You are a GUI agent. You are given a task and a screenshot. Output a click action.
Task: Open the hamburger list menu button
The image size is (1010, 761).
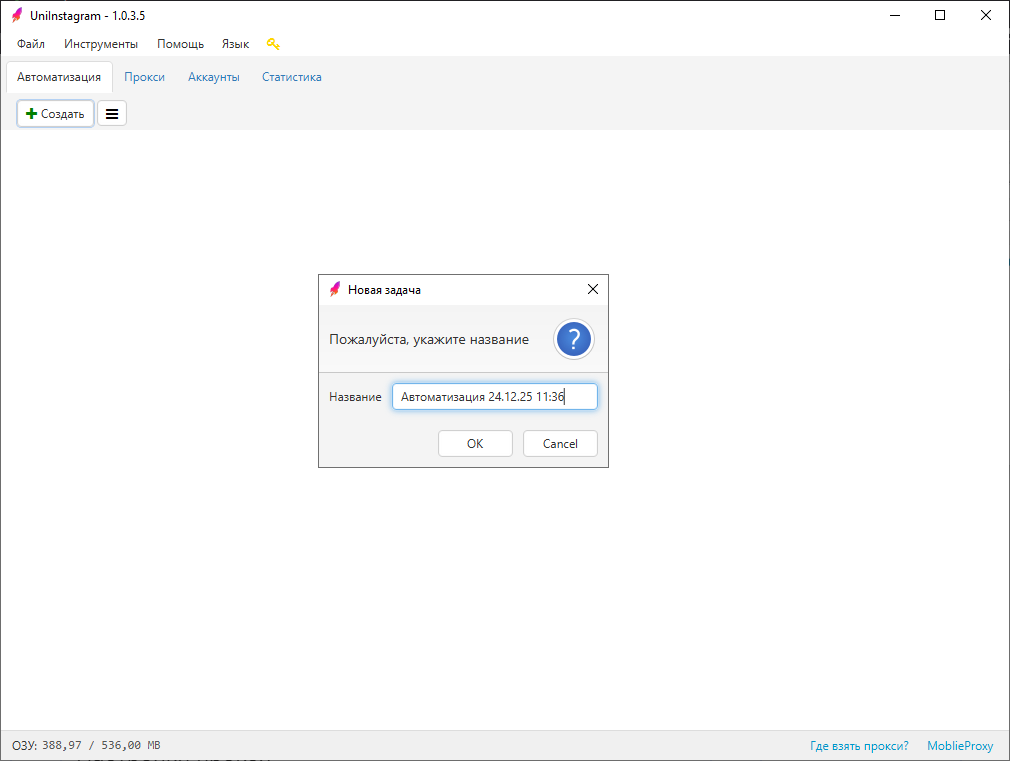click(x=112, y=114)
